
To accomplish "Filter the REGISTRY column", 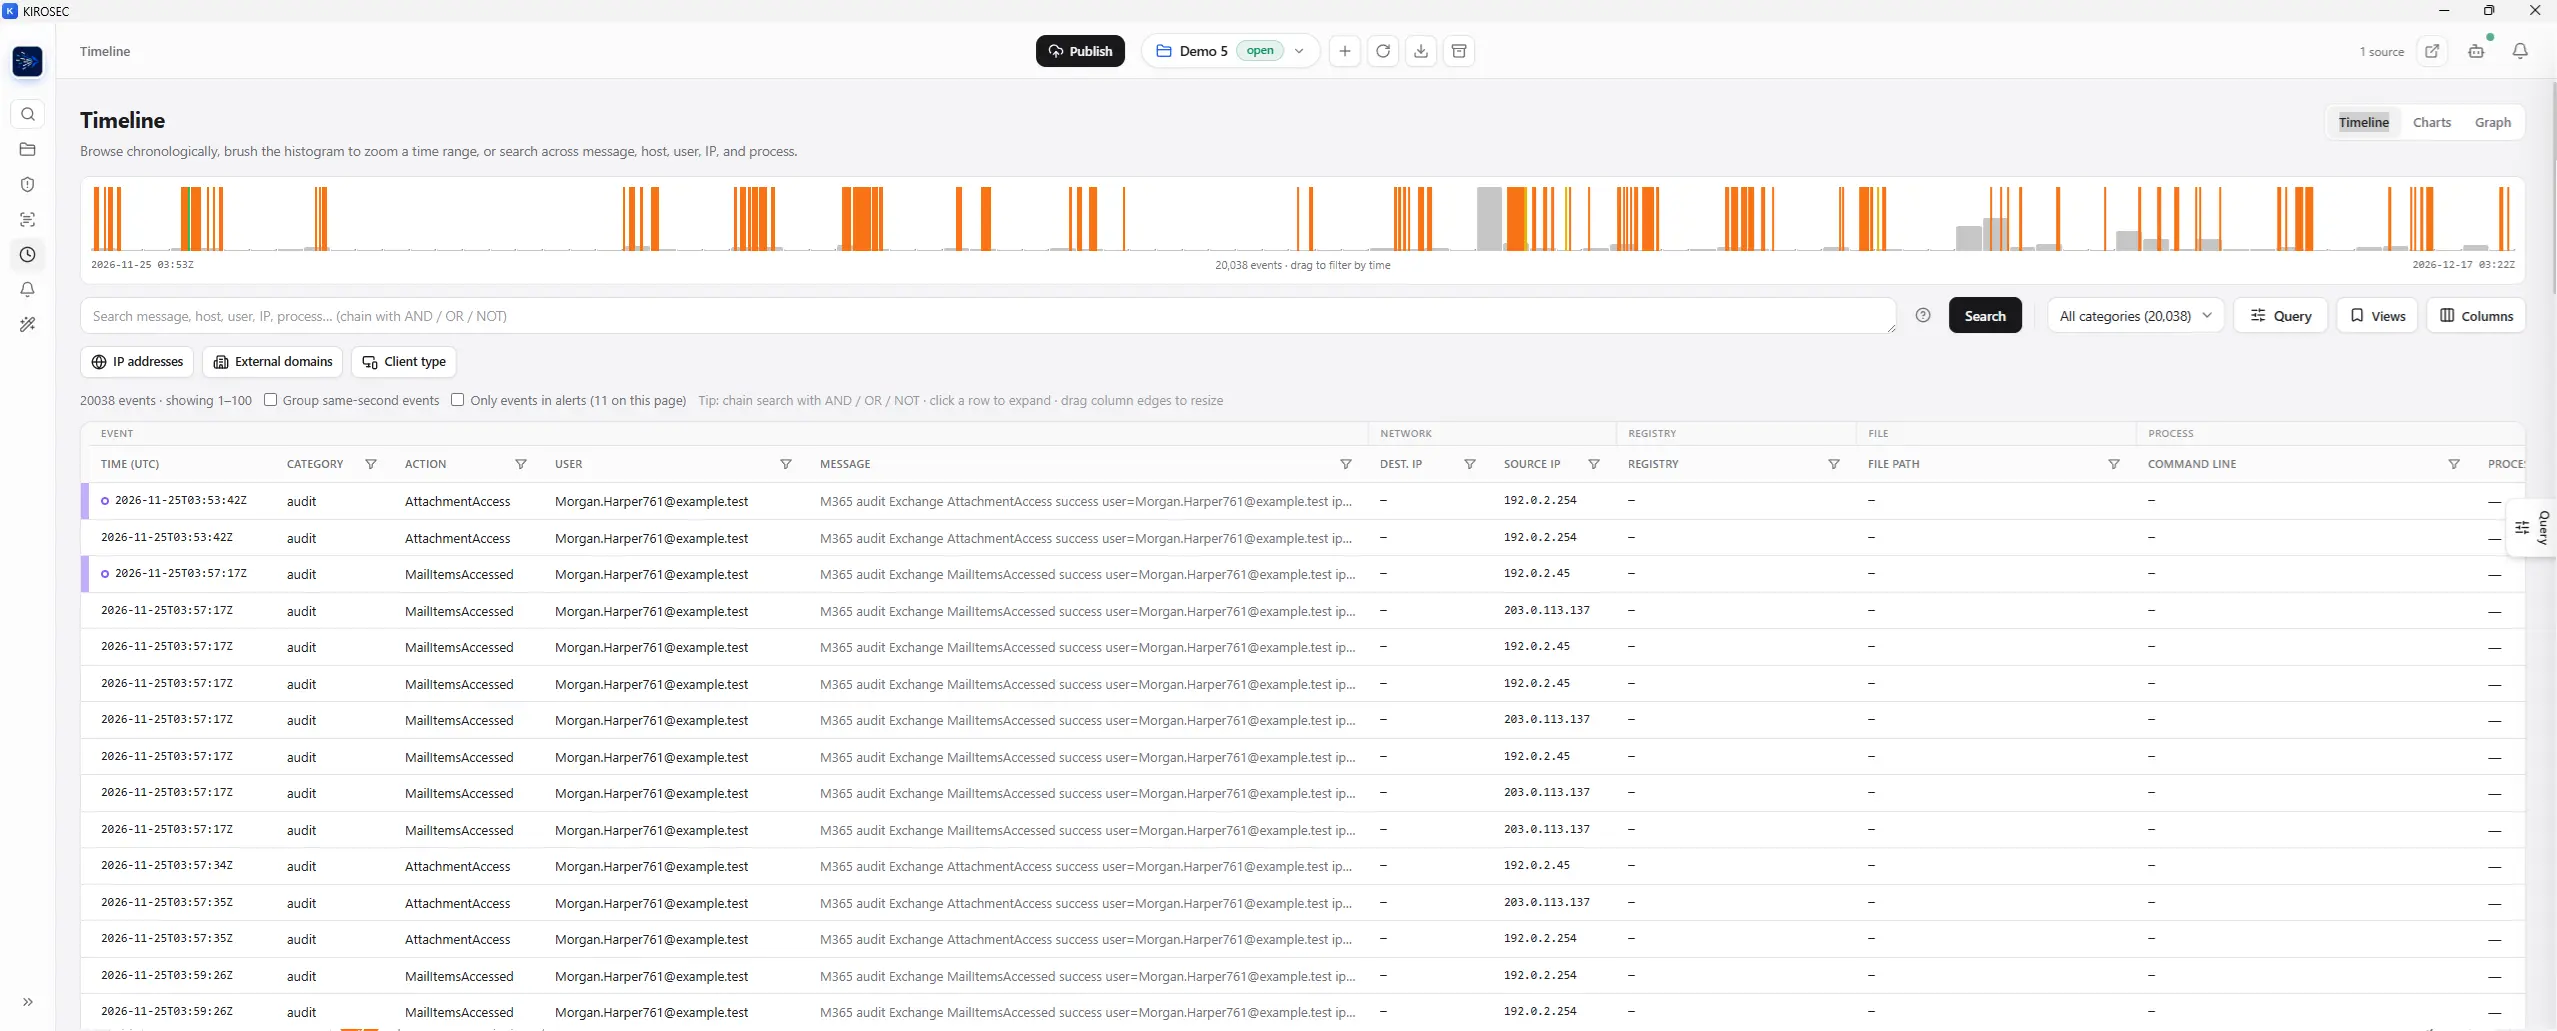I will [1834, 464].
